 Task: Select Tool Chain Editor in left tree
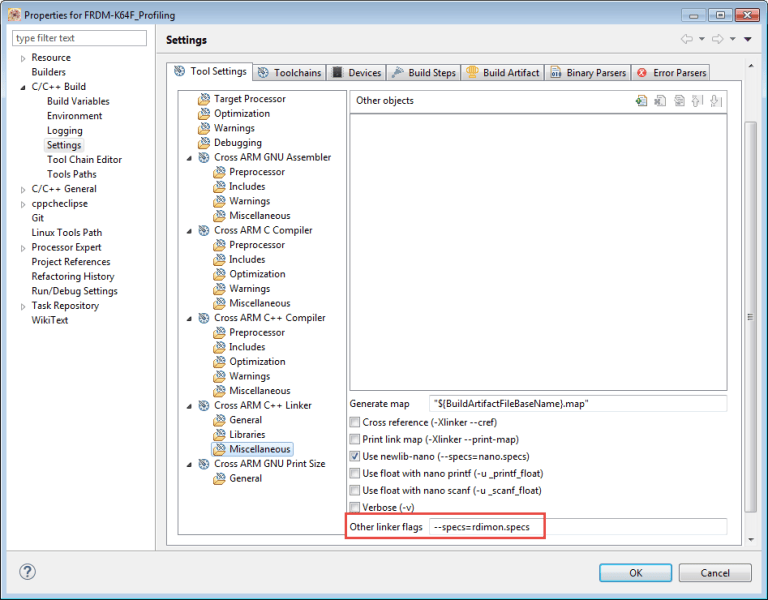[84, 160]
